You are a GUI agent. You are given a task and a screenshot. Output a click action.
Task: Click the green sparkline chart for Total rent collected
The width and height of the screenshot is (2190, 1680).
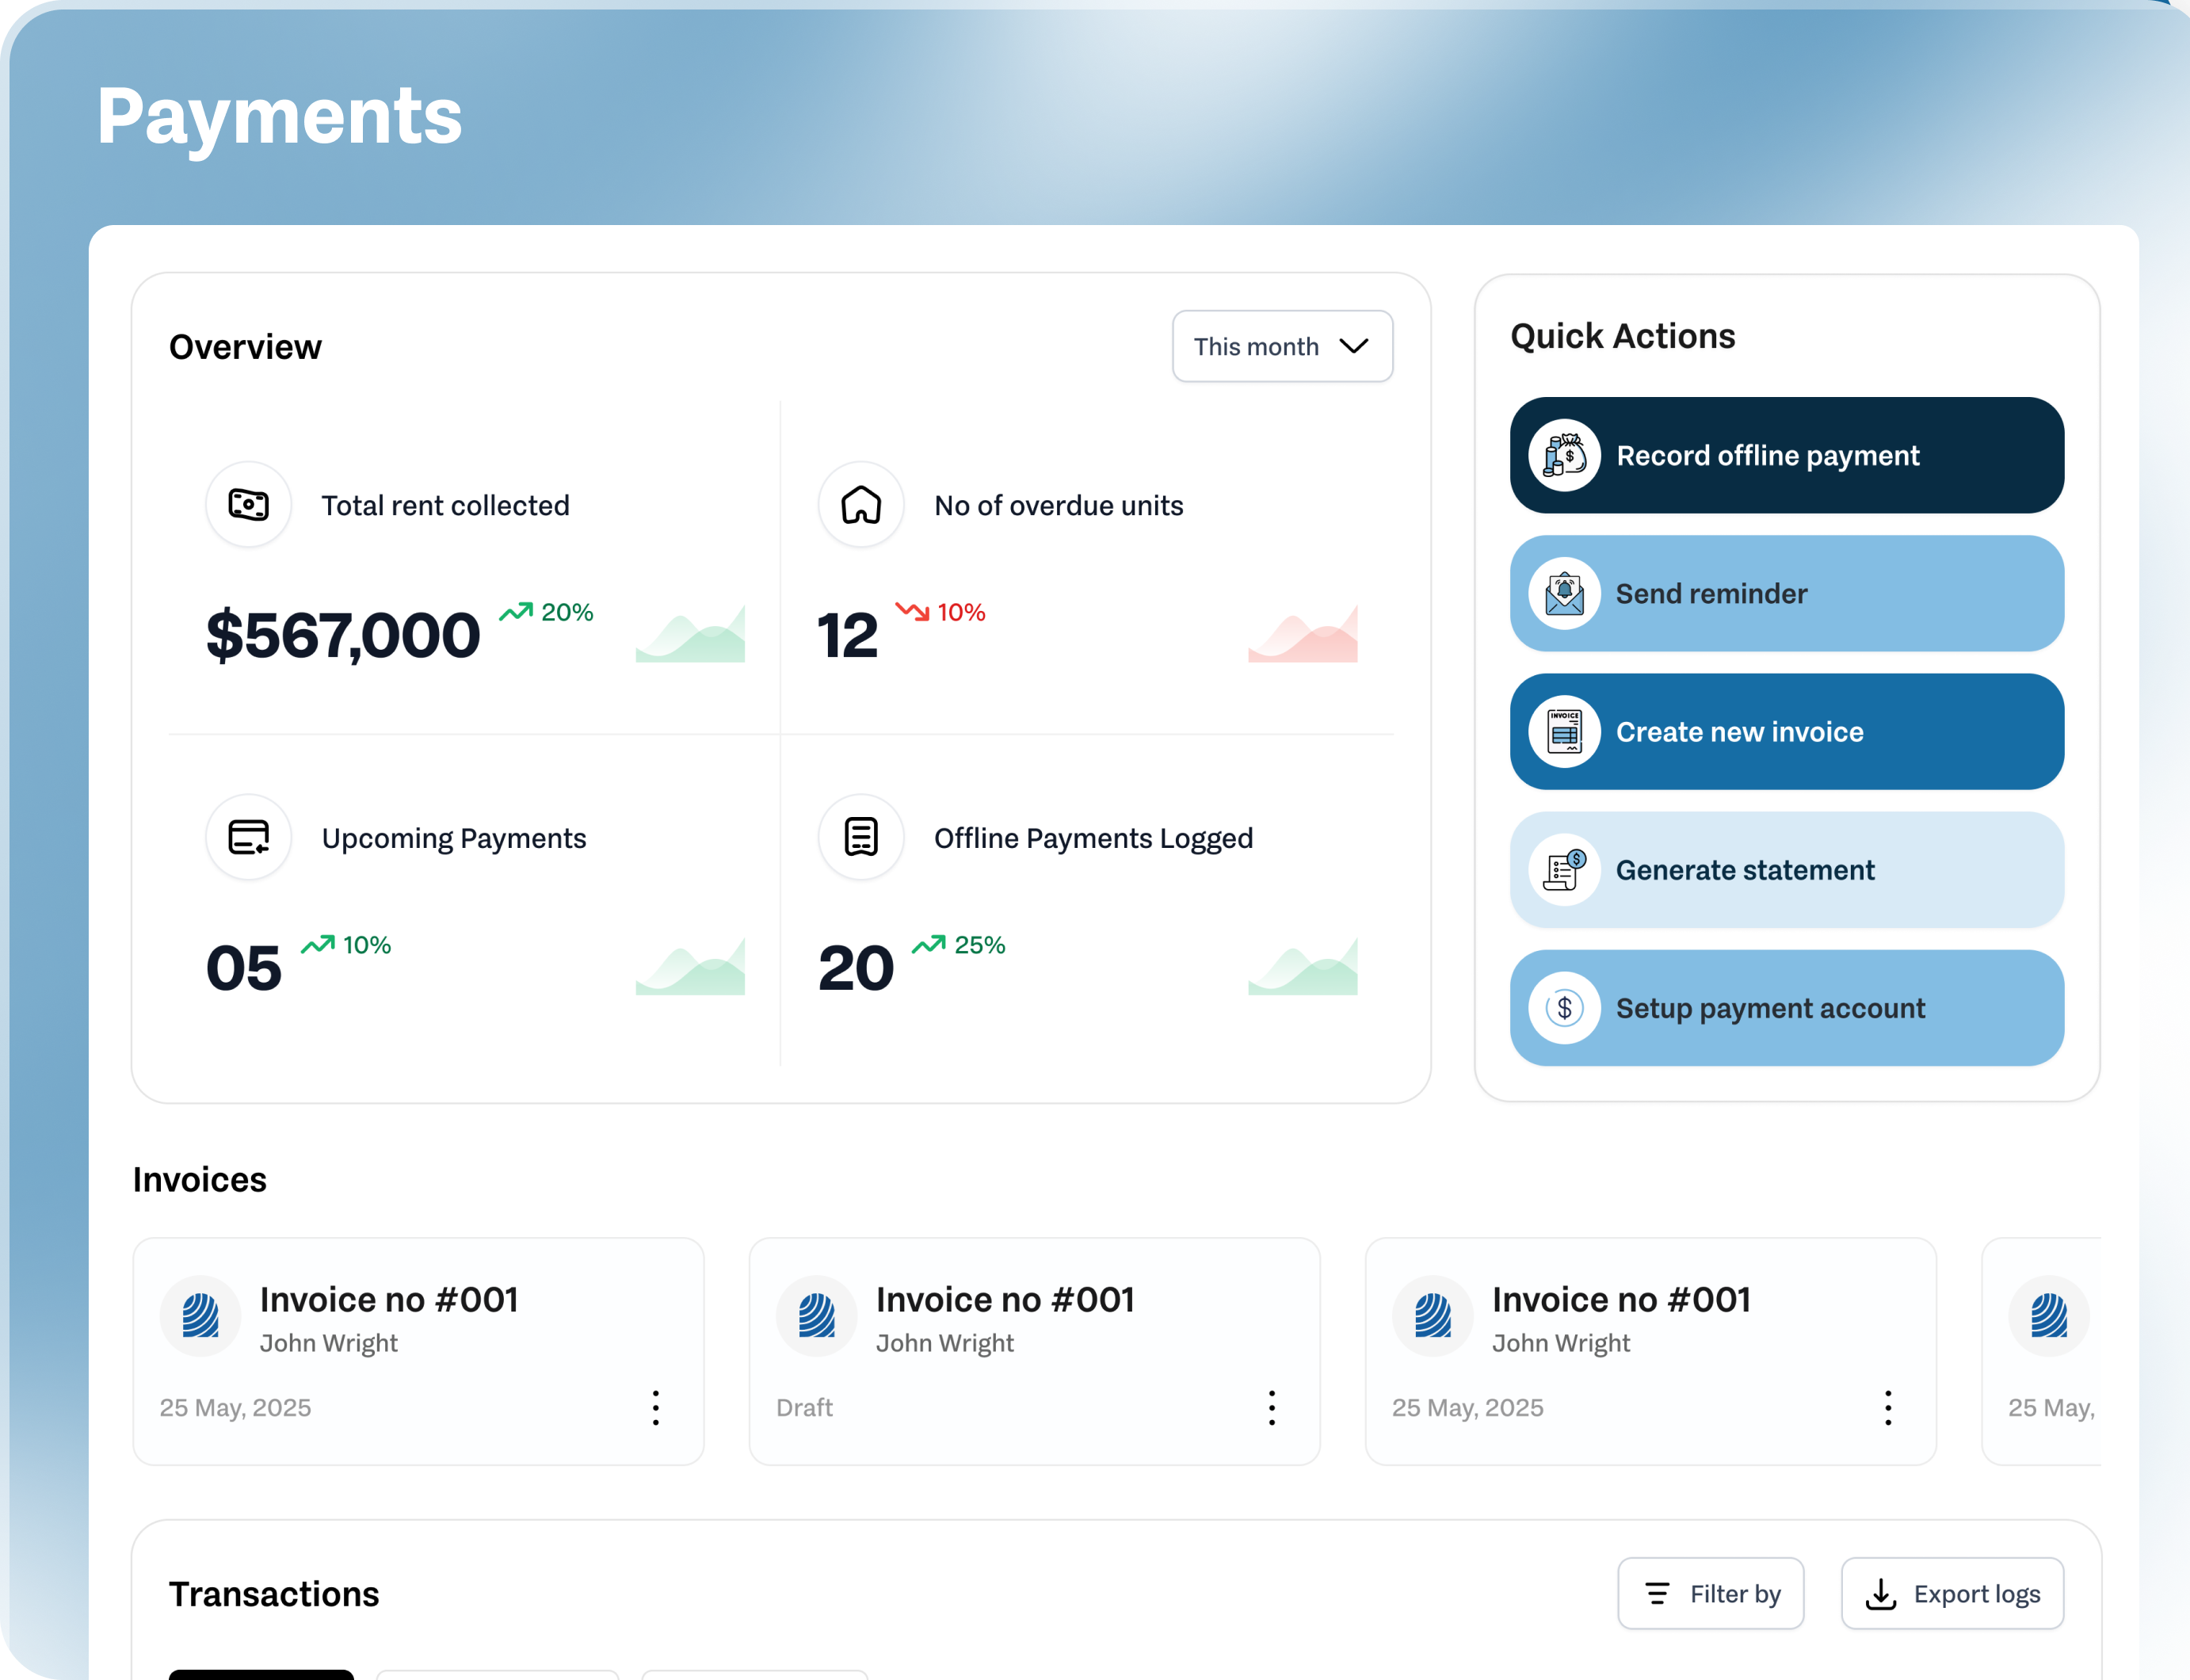[x=690, y=633]
